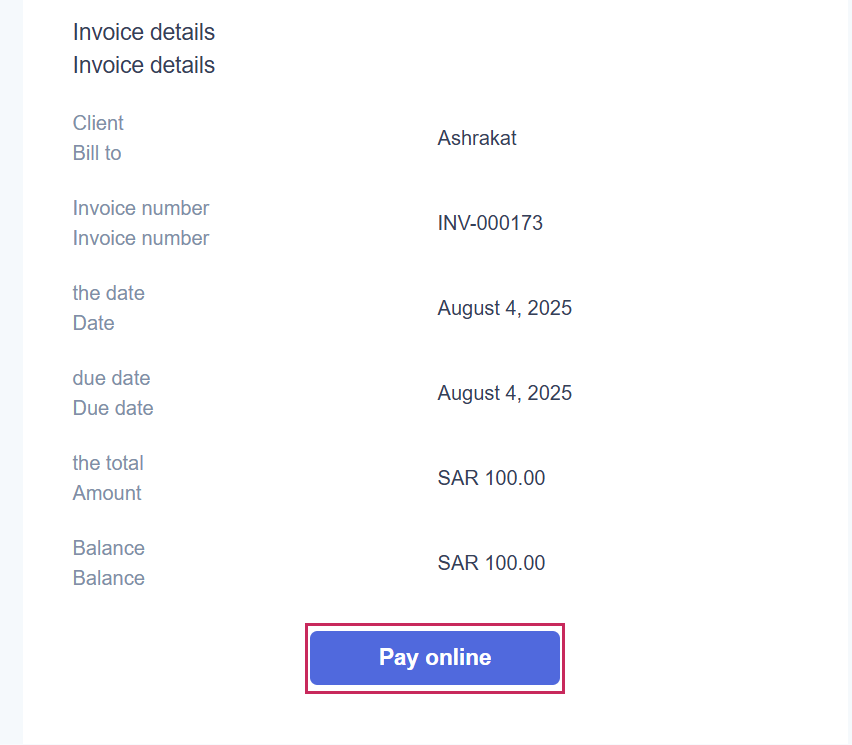Click the upper Invoice number label
The width and height of the screenshot is (852, 745).
(x=141, y=208)
